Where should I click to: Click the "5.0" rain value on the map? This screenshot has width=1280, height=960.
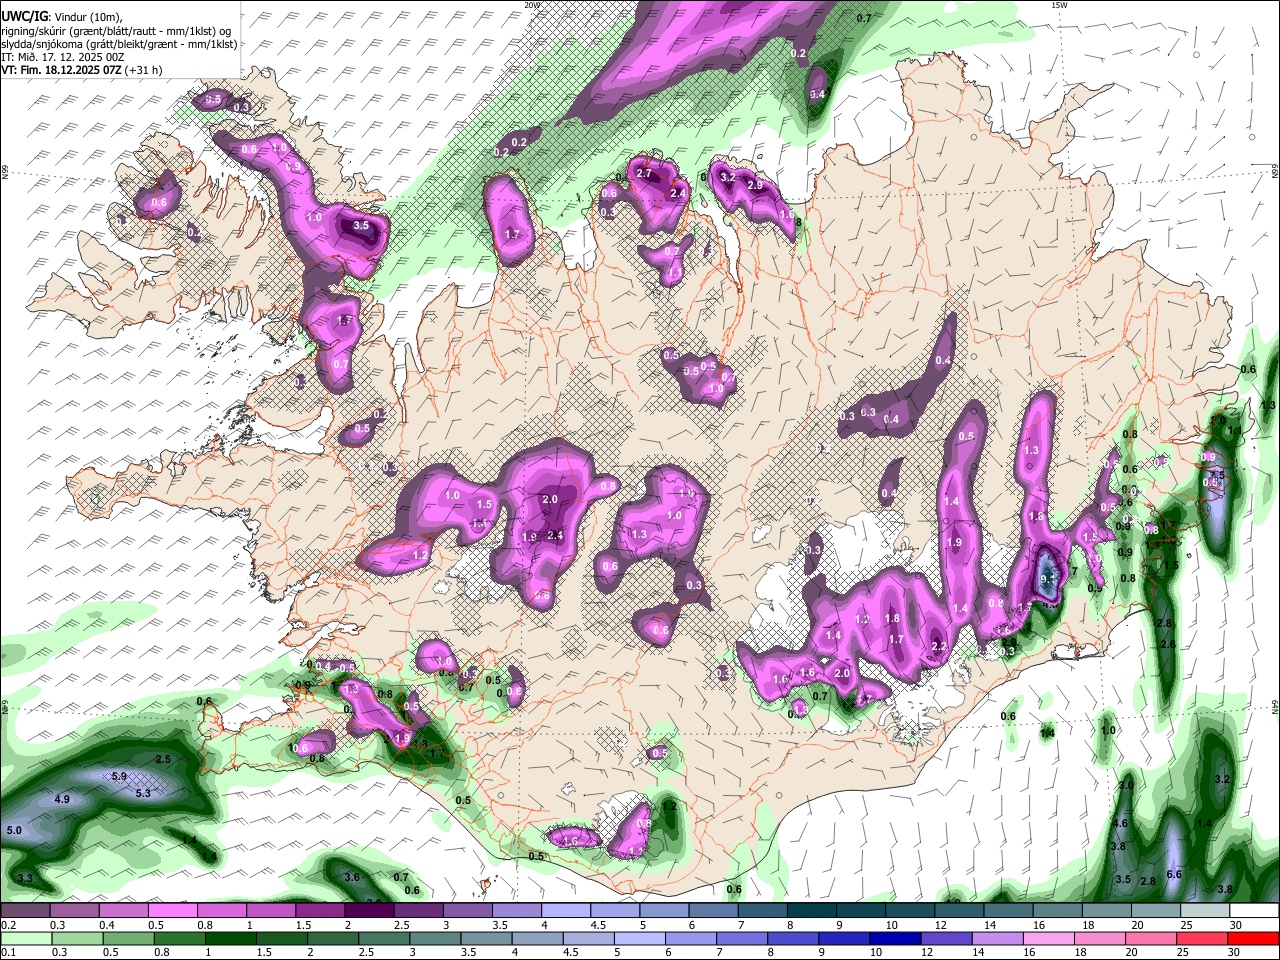14,831
